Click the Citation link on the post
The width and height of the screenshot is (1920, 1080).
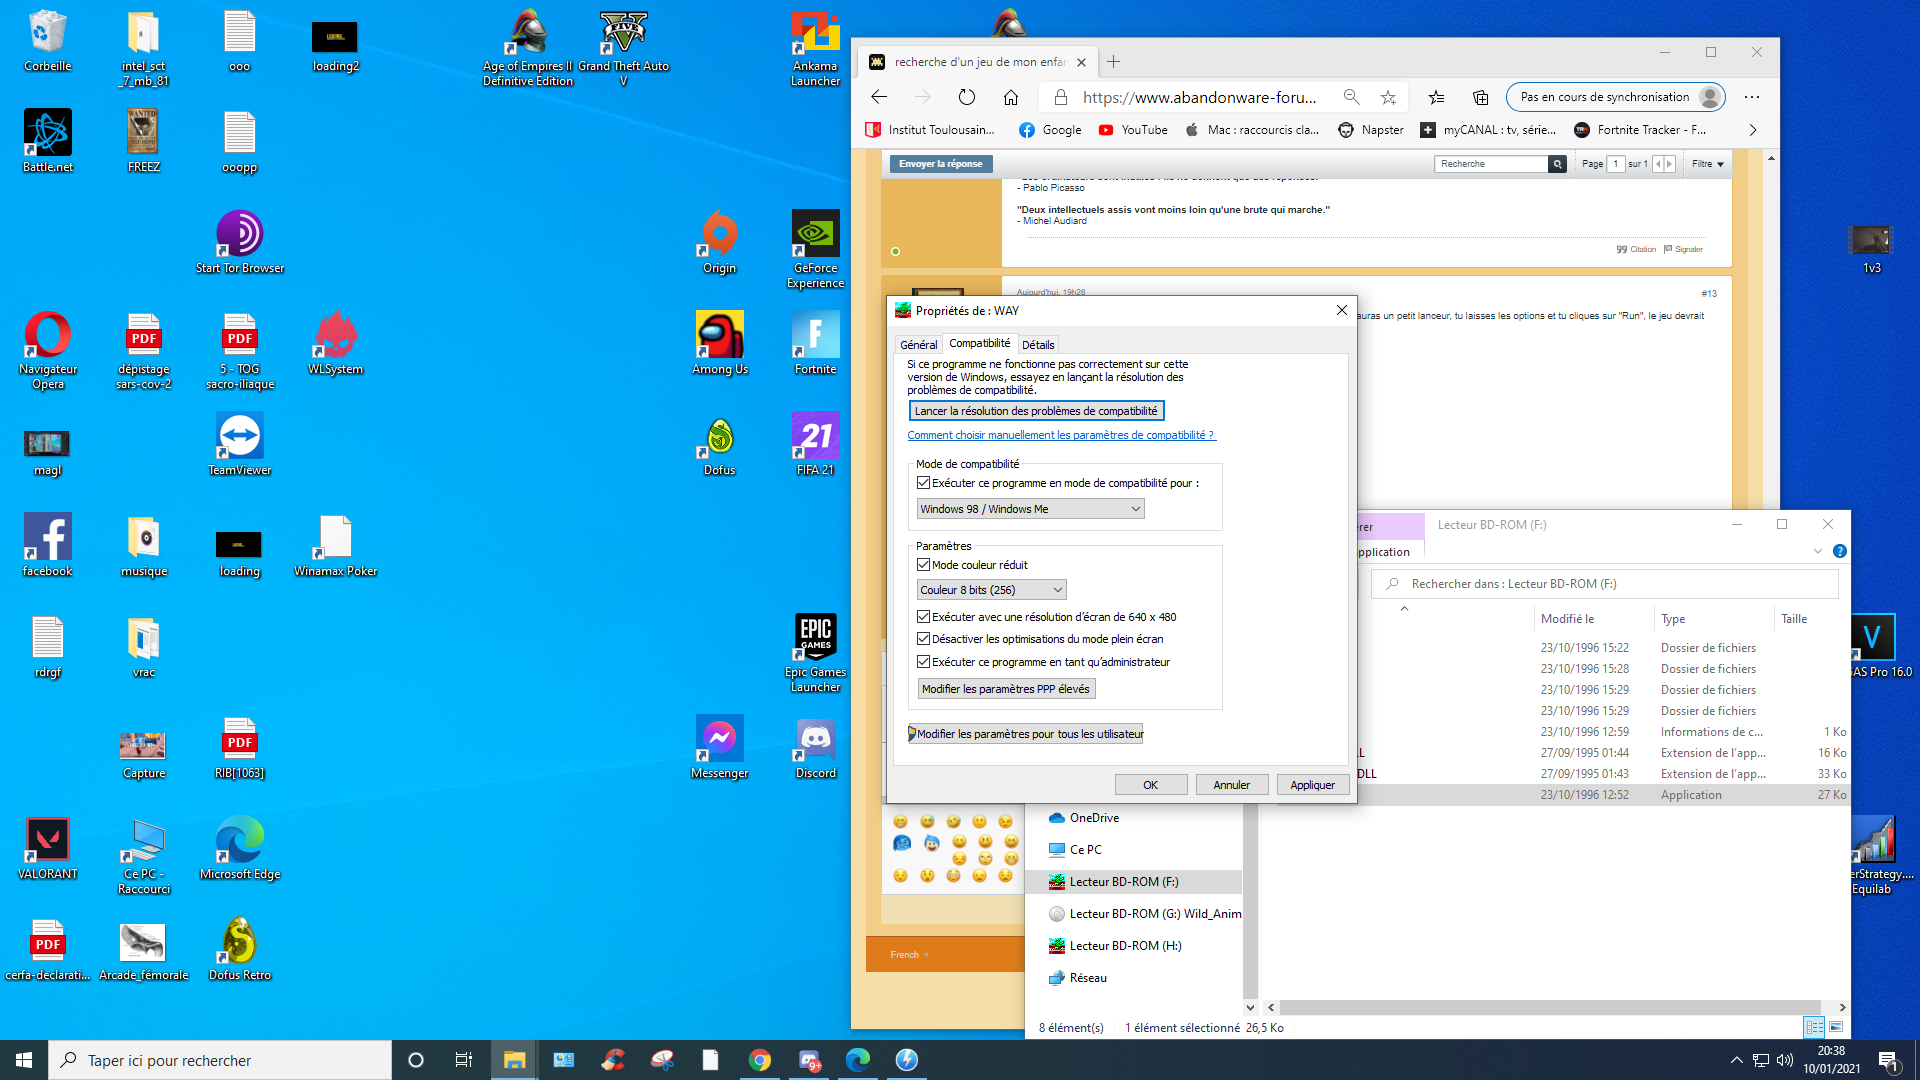point(1637,249)
